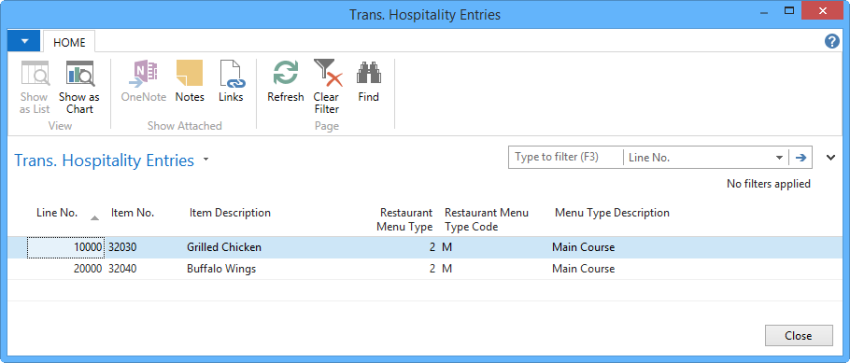Sort by the Line No. column header
Screen dimensions: 850x363
tap(57, 213)
